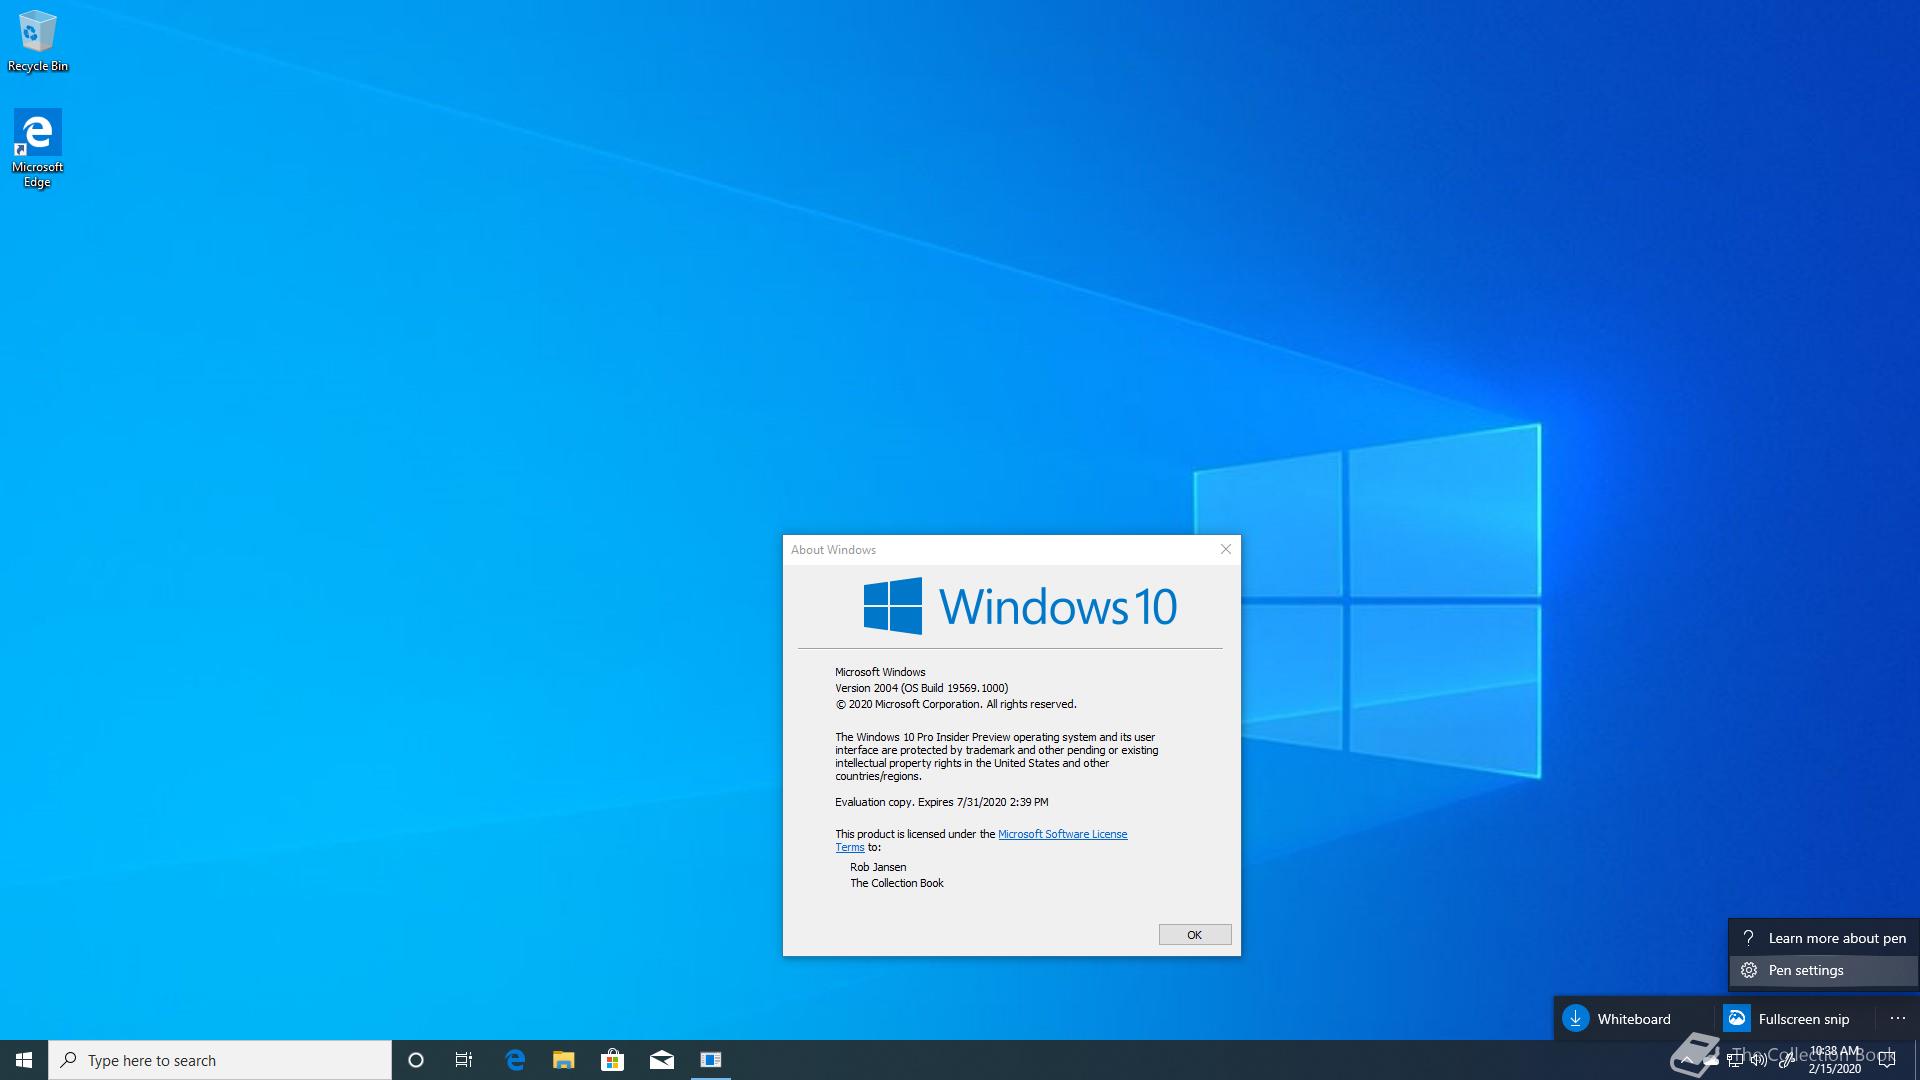Click the OneDrive cloud tray icon
This screenshot has height=1080, width=1920.
click(1711, 1060)
